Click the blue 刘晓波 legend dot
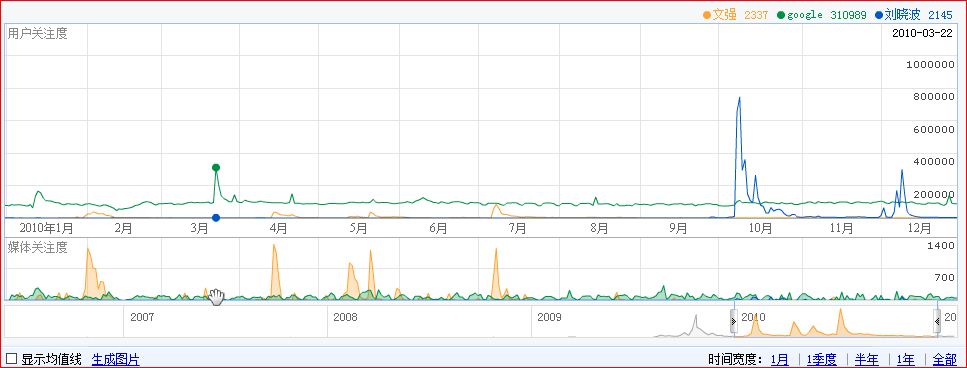The image size is (967, 368). coord(879,15)
